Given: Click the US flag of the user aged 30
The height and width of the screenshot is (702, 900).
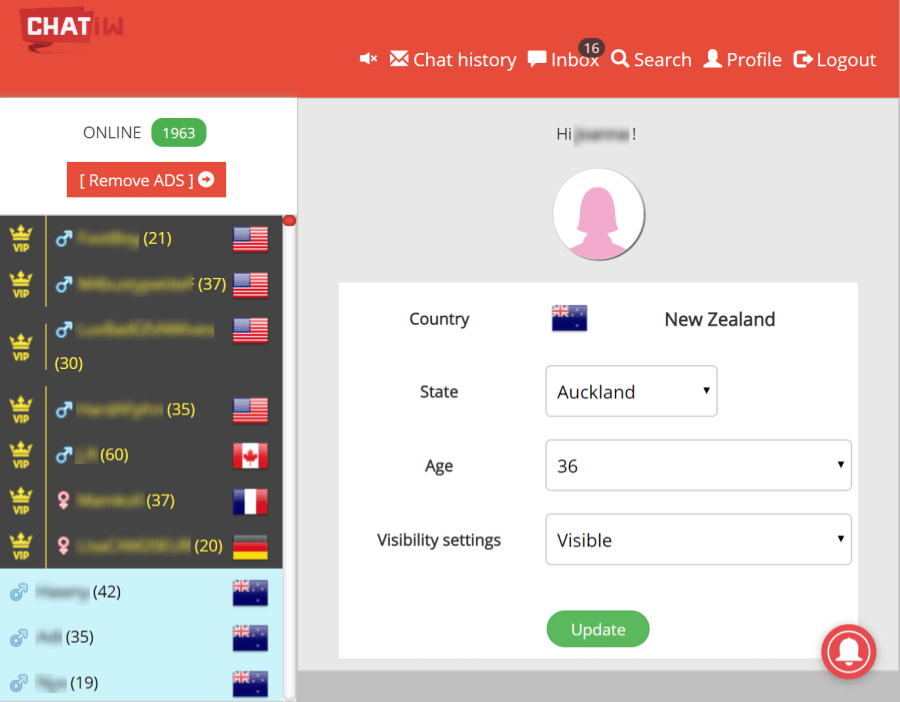Looking at the screenshot, I should pyautogui.click(x=250, y=331).
